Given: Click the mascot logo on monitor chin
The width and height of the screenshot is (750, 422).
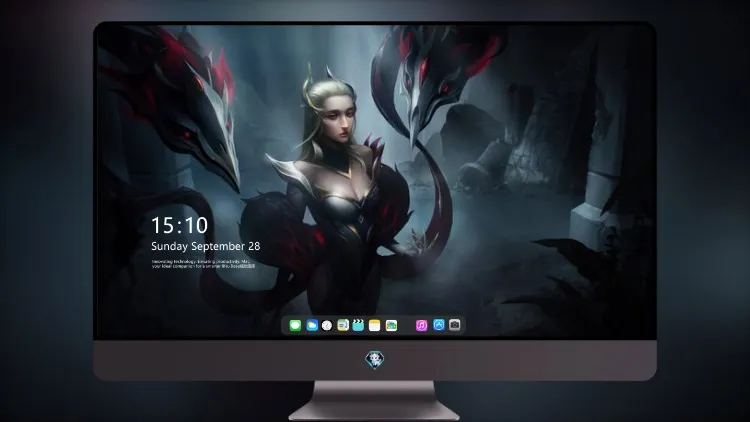Looking at the screenshot, I should [x=375, y=360].
